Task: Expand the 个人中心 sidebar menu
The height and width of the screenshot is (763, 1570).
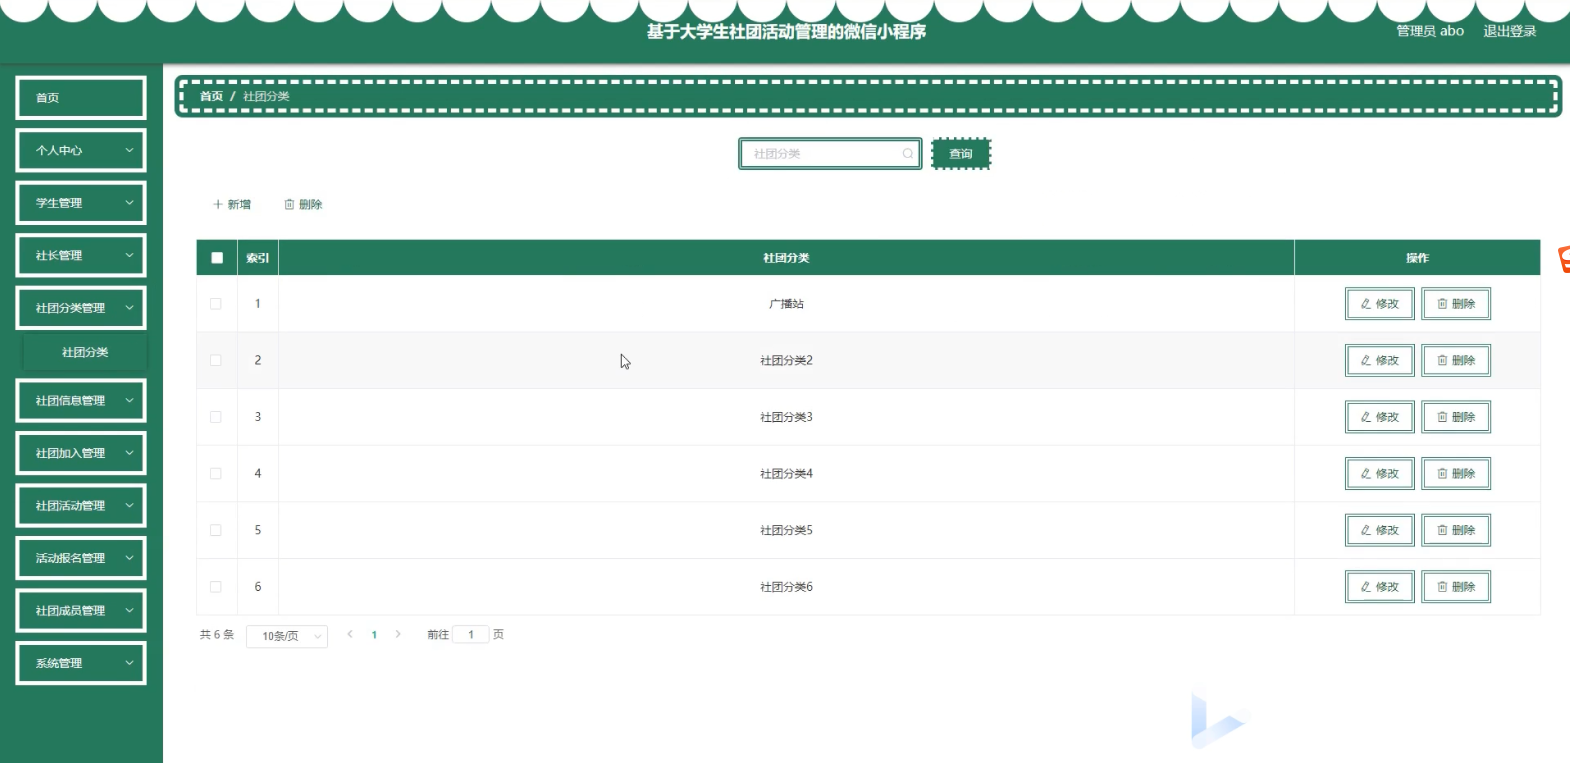Action: 81,150
